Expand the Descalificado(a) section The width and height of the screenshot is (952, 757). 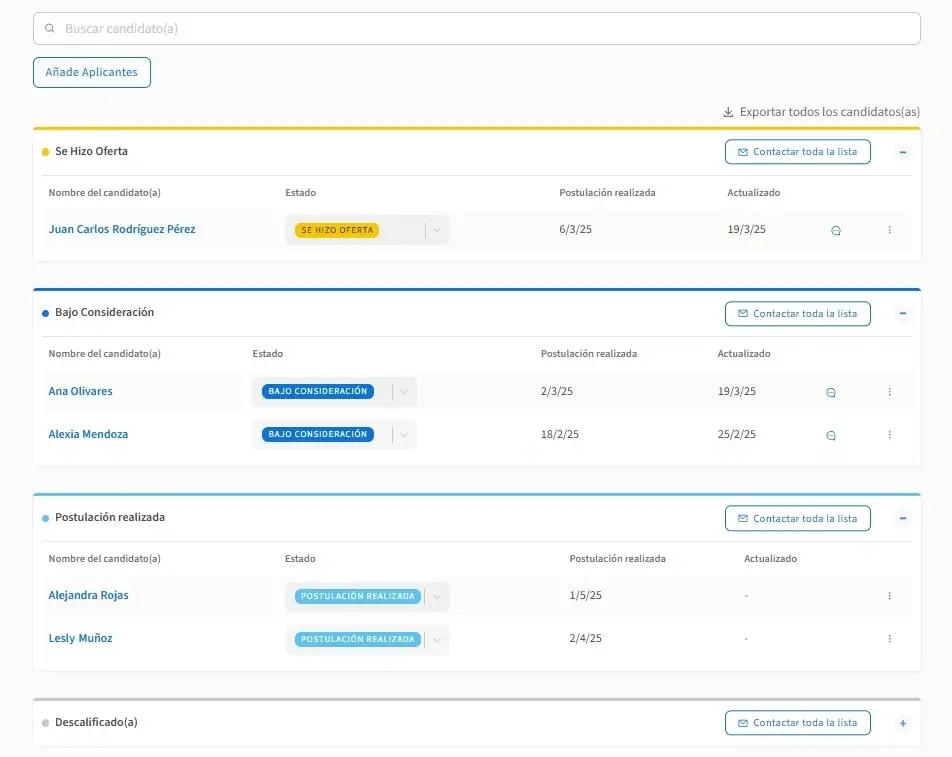903,723
